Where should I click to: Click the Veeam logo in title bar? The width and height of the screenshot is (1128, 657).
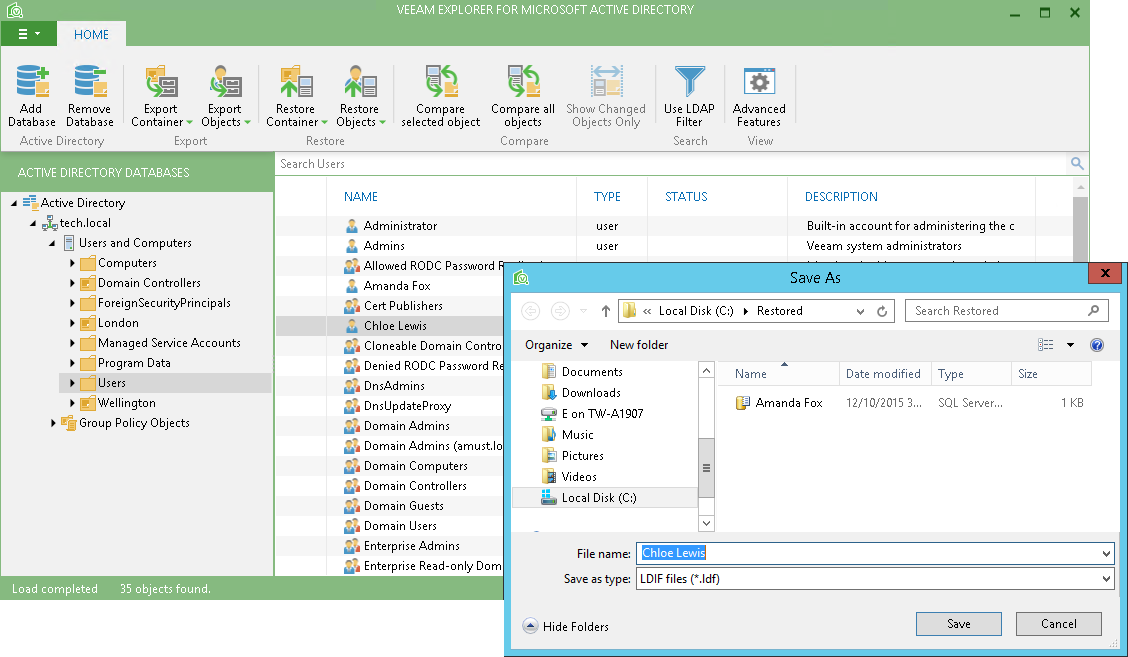coord(15,10)
